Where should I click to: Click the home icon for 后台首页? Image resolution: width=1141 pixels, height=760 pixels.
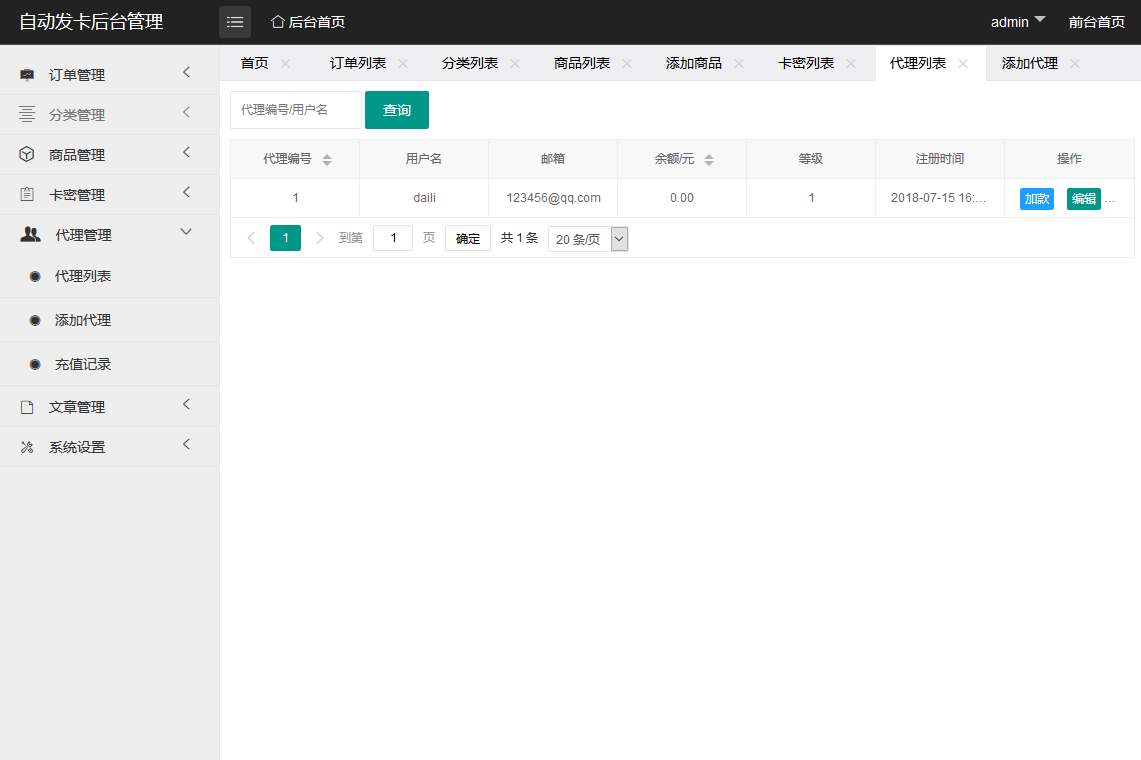click(278, 22)
